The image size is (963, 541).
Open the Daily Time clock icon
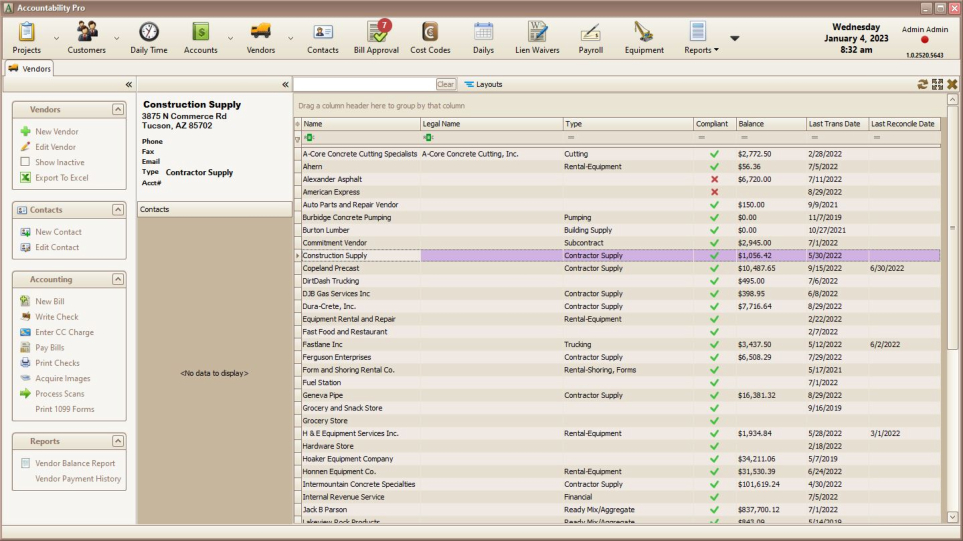click(x=149, y=36)
